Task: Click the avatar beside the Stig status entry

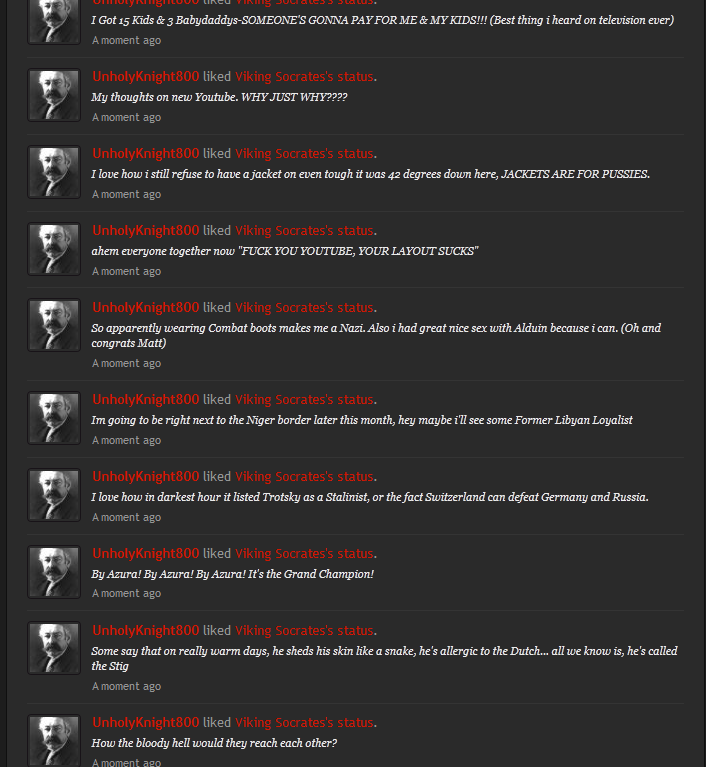Action: point(54,649)
